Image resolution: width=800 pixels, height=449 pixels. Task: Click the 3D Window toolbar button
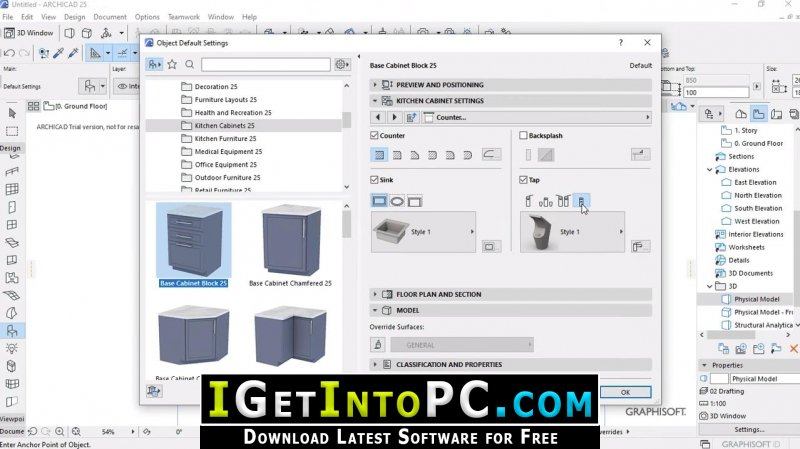[30, 33]
